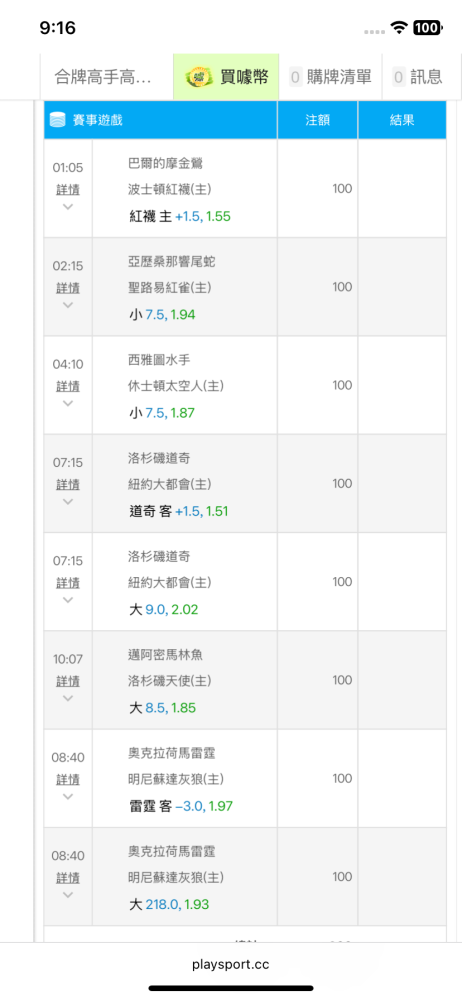Open 詳情 link for 10:07 Marlins game
The width and height of the screenshot is (462, 1000).
click(68, 680)
